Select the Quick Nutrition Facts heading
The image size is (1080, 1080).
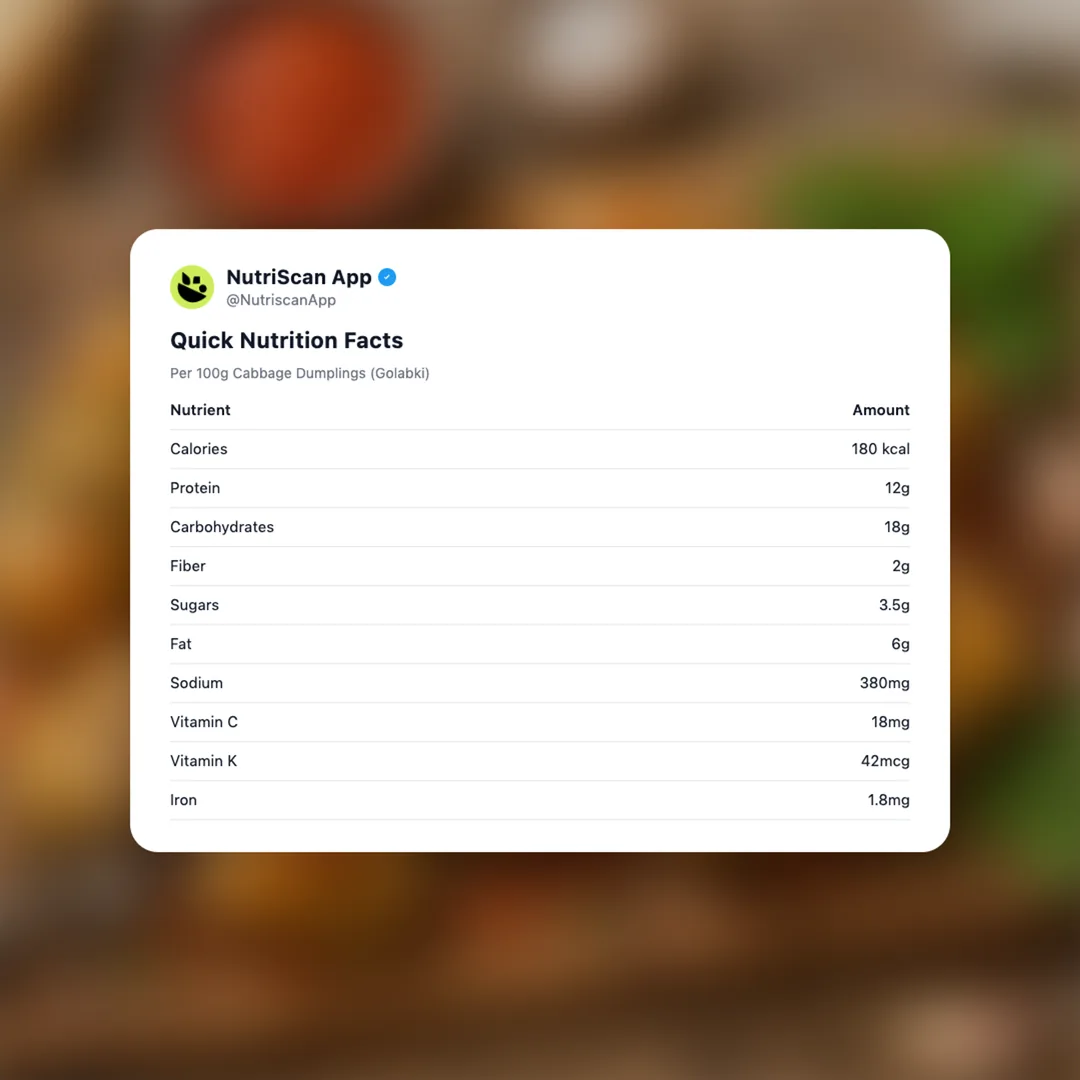tap(286, 340)
